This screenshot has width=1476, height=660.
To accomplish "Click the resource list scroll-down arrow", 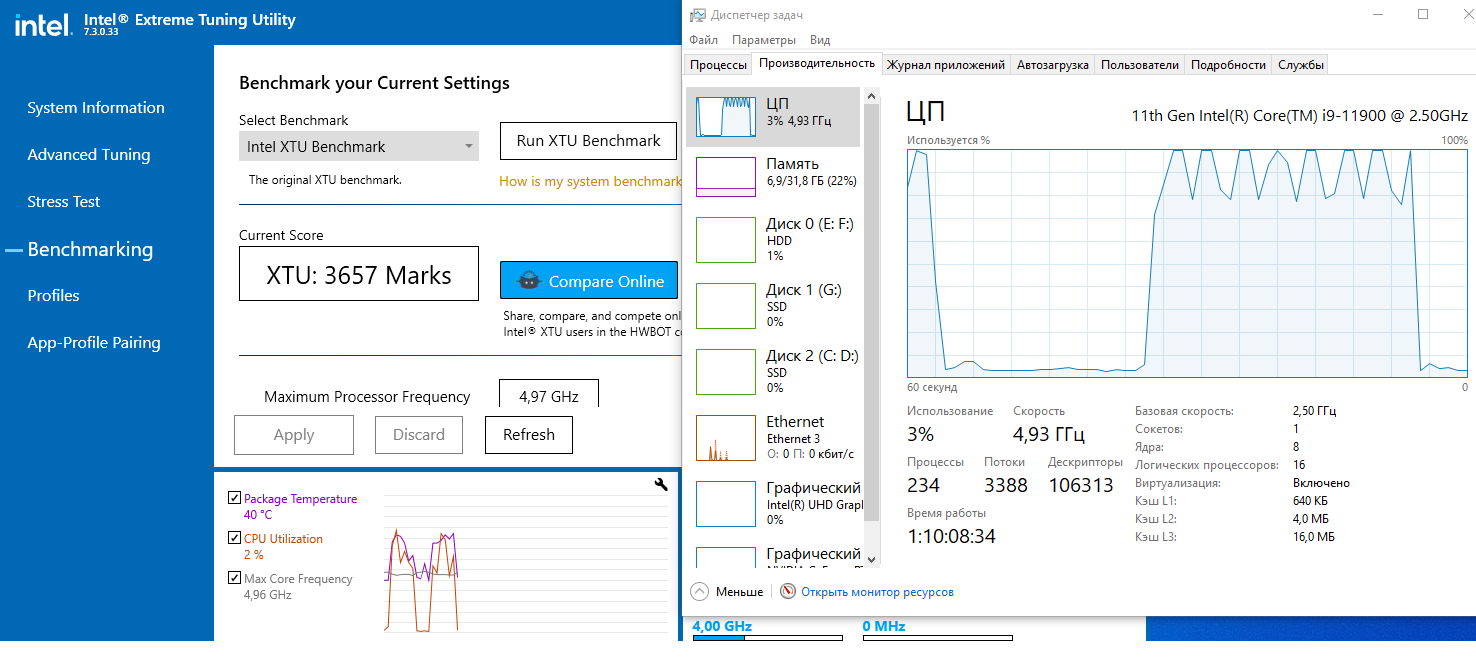I will tap(870, 558).
